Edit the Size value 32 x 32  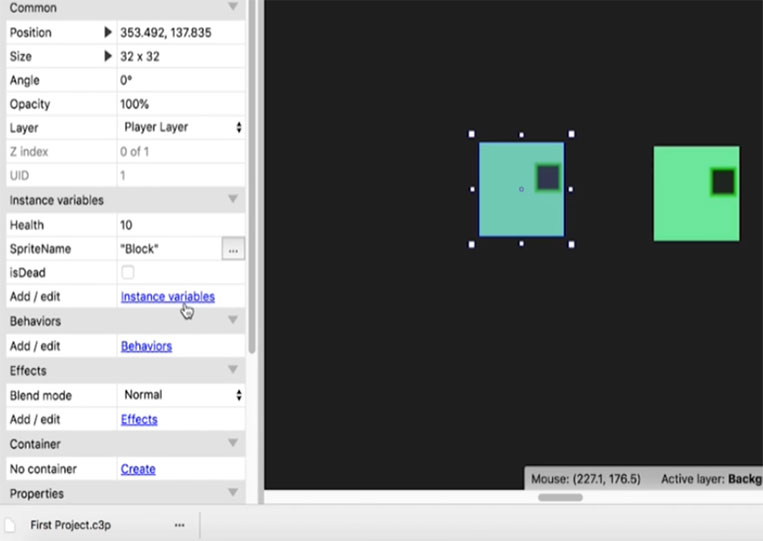(181, 56)
